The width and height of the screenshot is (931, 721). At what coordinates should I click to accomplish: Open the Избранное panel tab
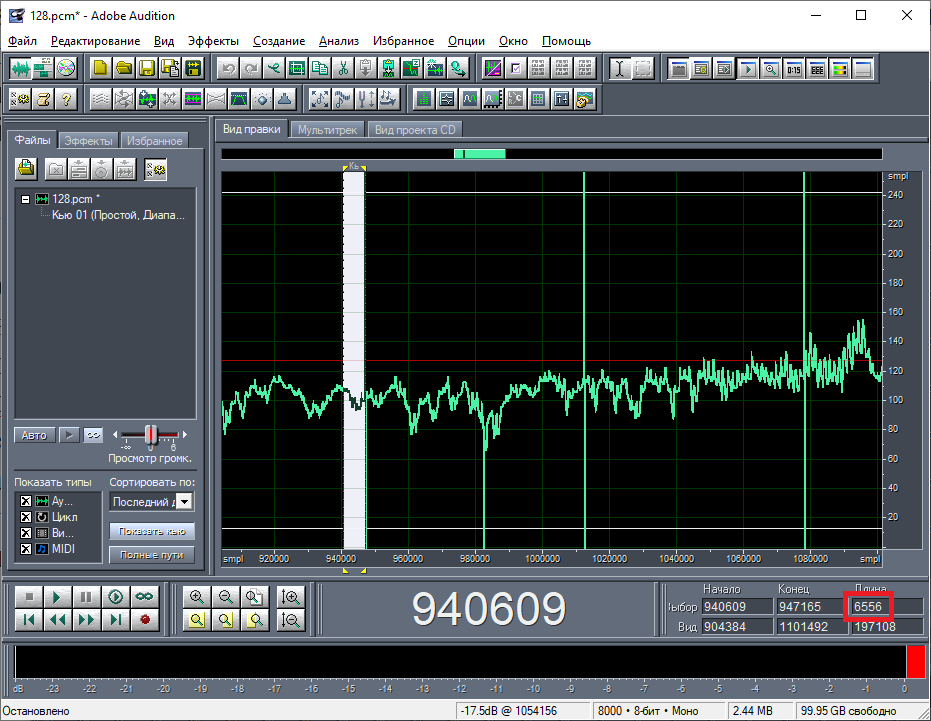pos(154,141)
